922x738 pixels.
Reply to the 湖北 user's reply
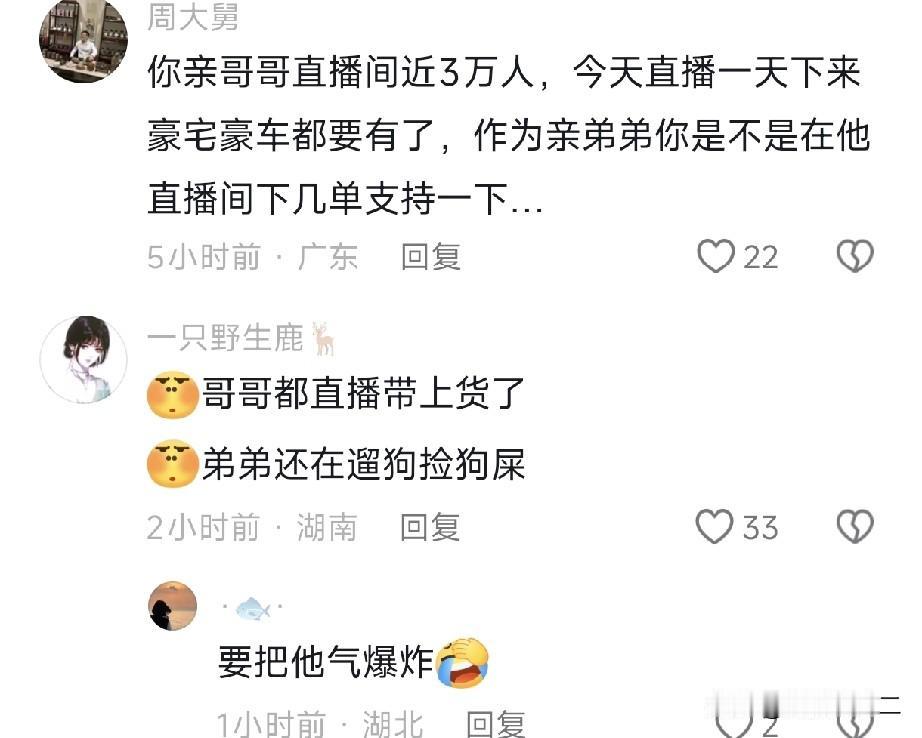pos(496,724)
